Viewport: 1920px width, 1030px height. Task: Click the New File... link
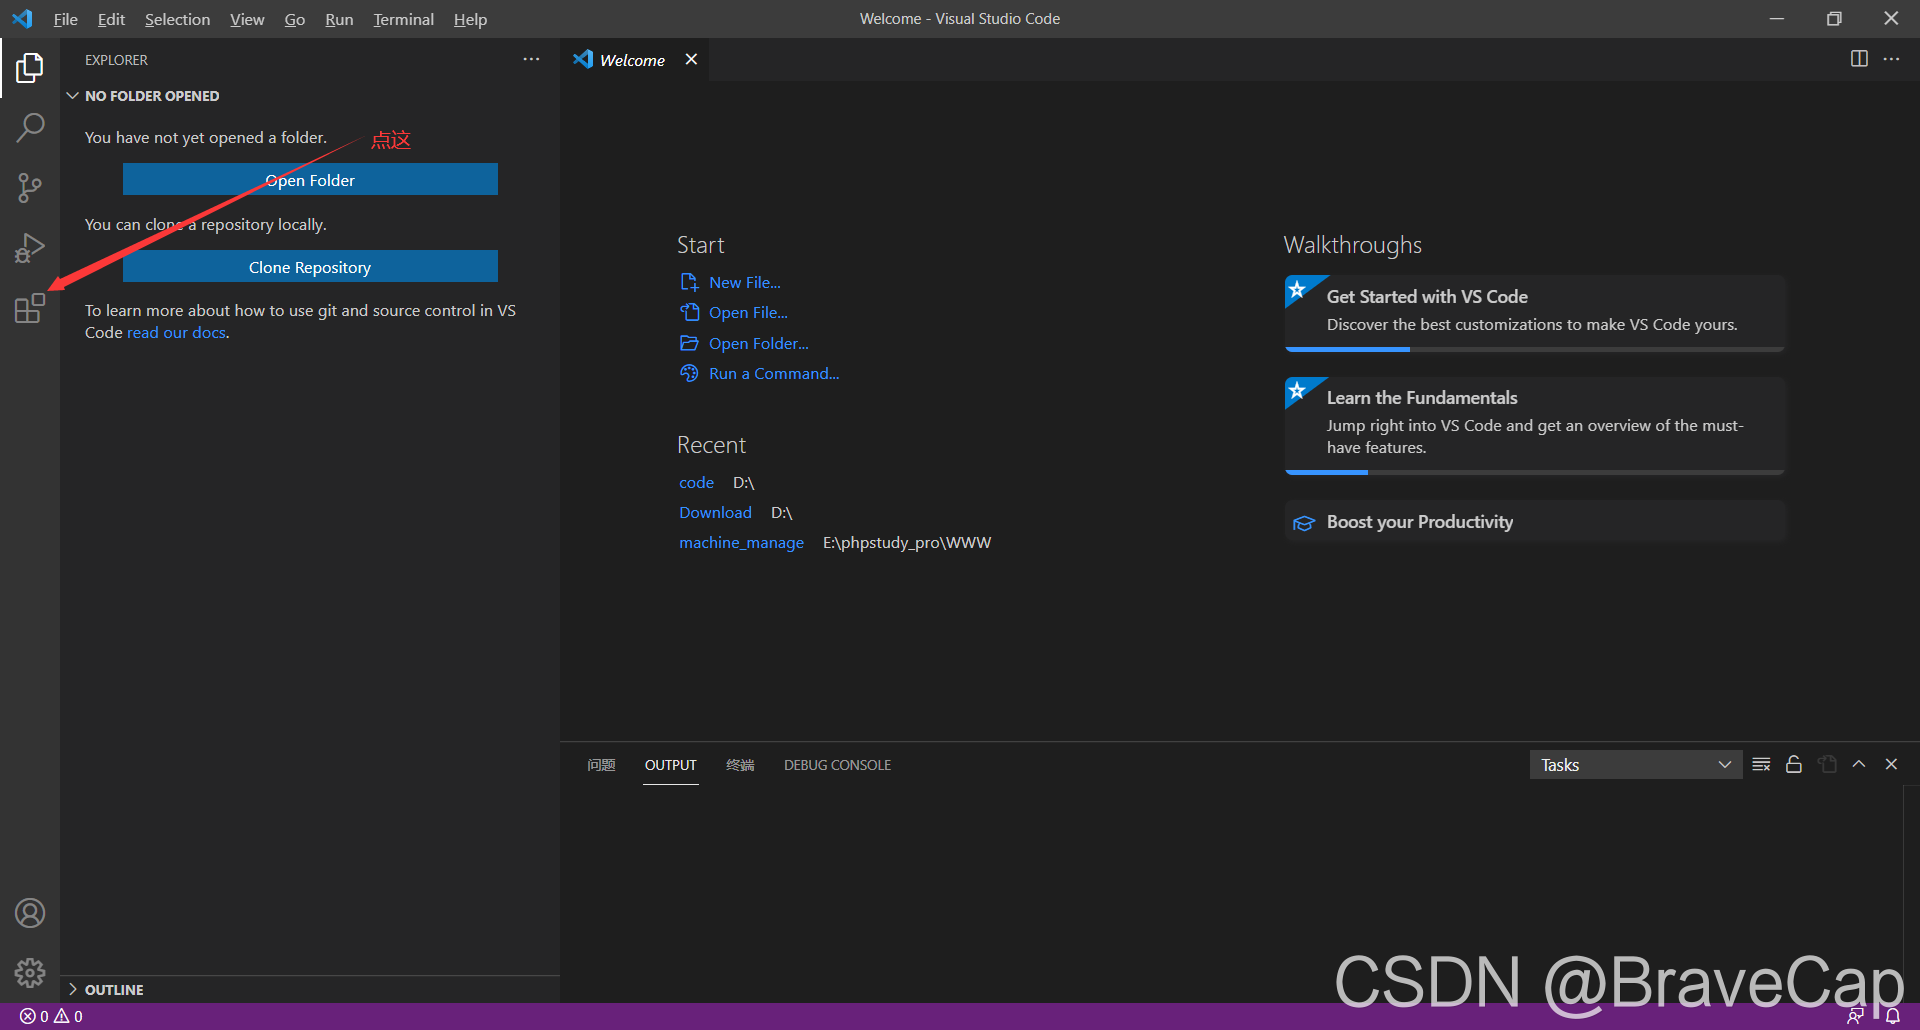744,283
